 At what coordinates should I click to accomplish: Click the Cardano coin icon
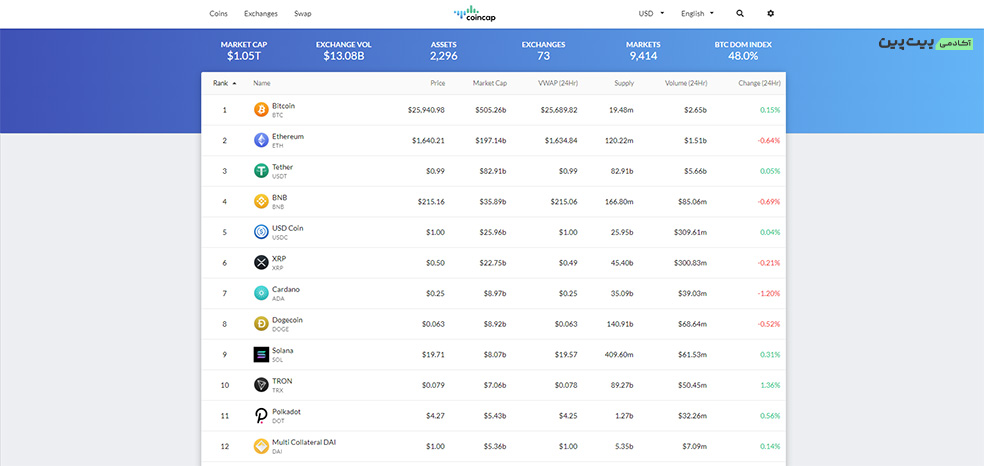click(261, 293)
